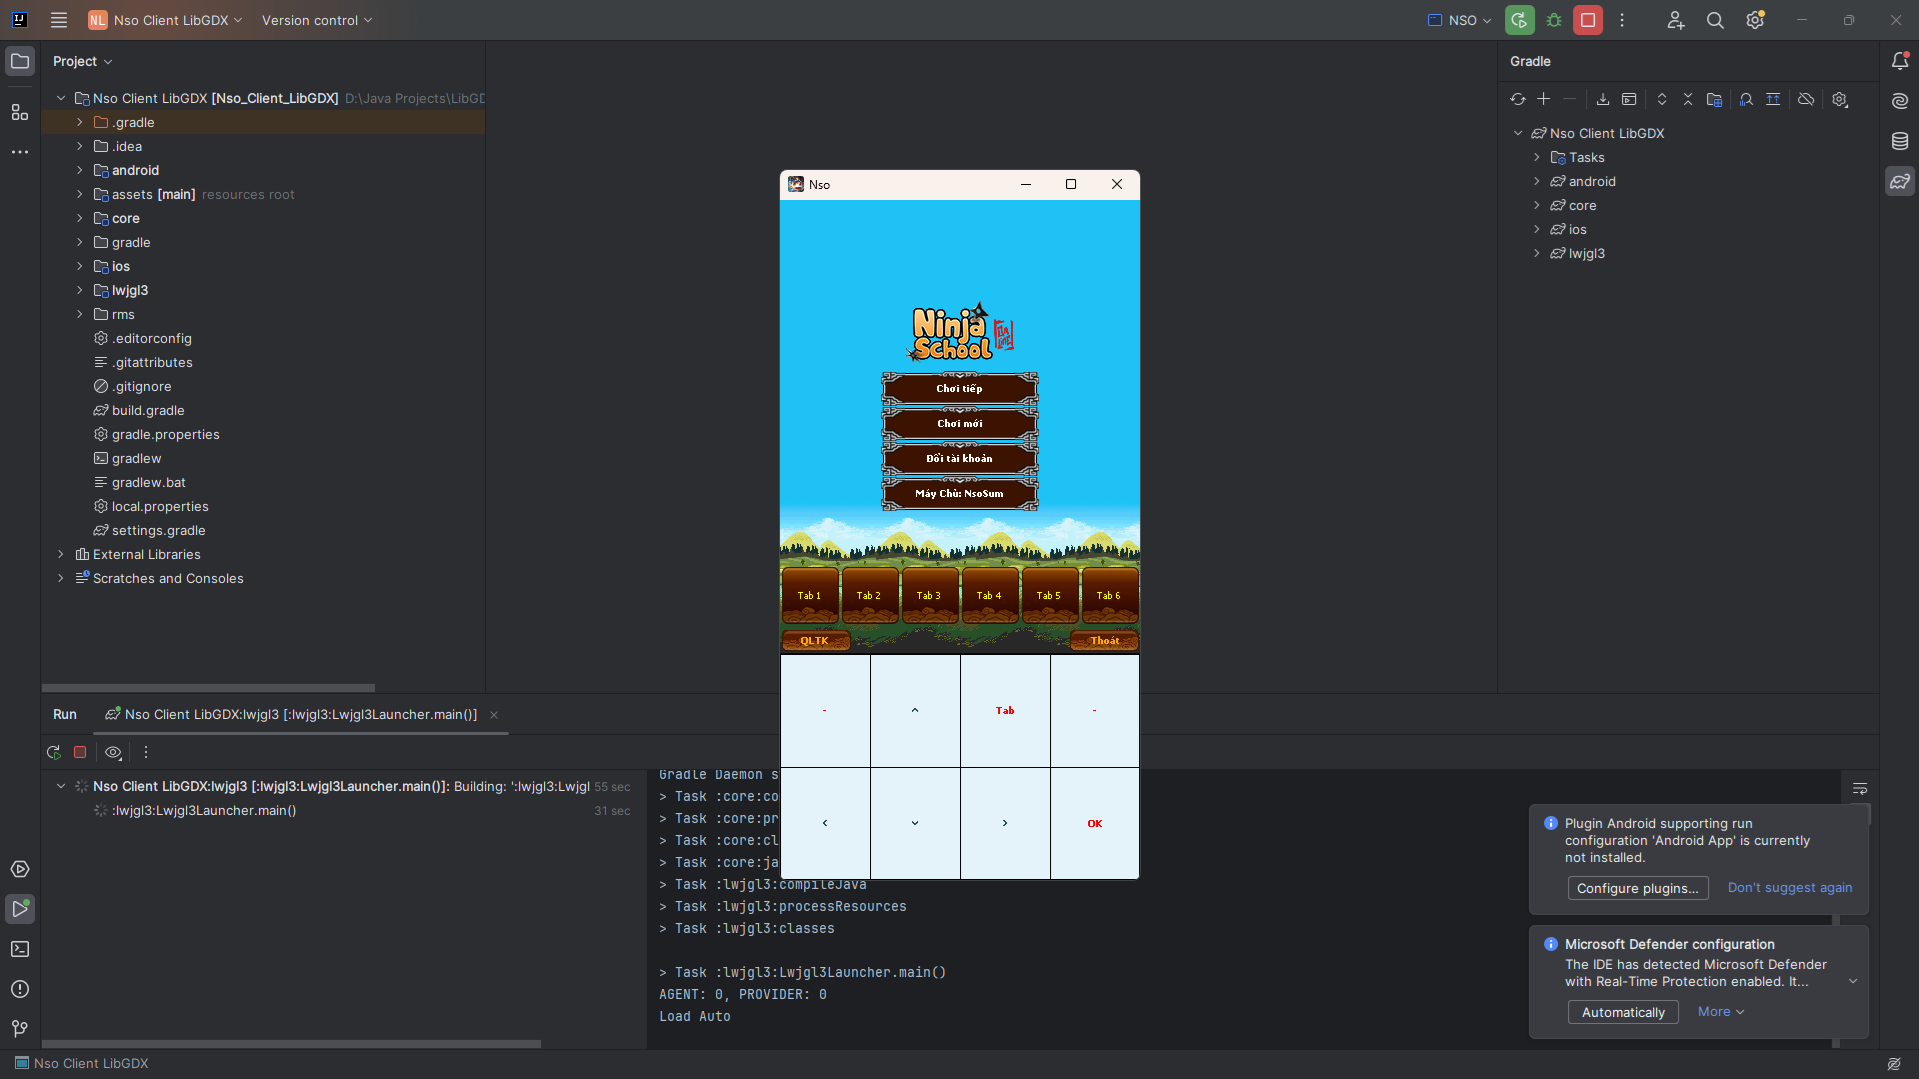Show more tool windows ellipsis
Viewport: 1919px width, 1079px height.
click(x=20, y=152)
